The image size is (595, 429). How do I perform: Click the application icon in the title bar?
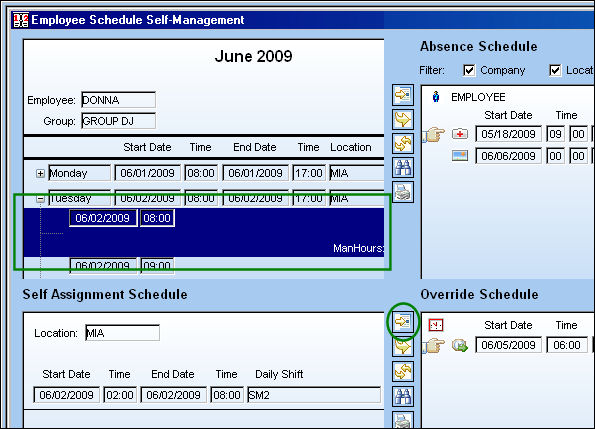[x=20, y=20]
